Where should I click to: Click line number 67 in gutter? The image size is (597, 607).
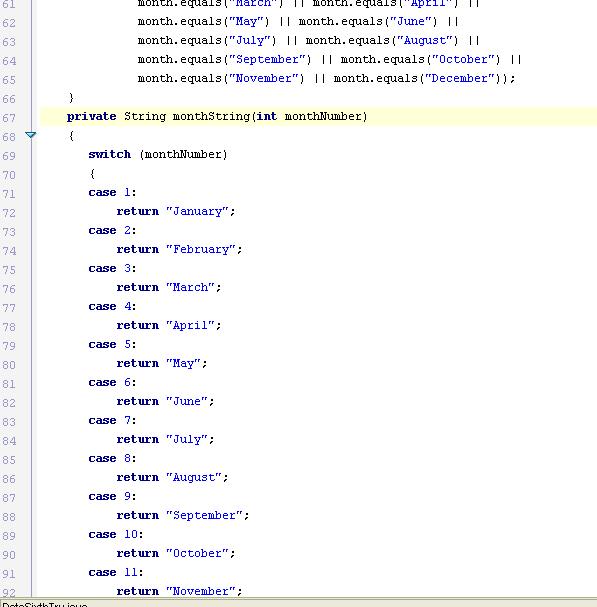click(x=9, y=118)
